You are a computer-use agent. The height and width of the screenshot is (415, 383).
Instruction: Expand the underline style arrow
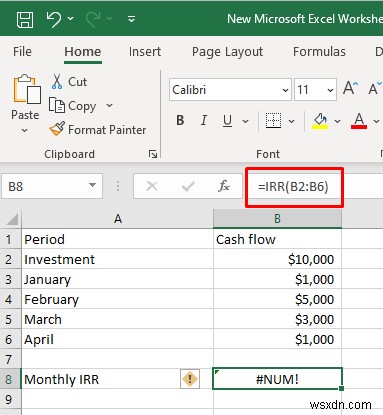[x=246, y=121]
